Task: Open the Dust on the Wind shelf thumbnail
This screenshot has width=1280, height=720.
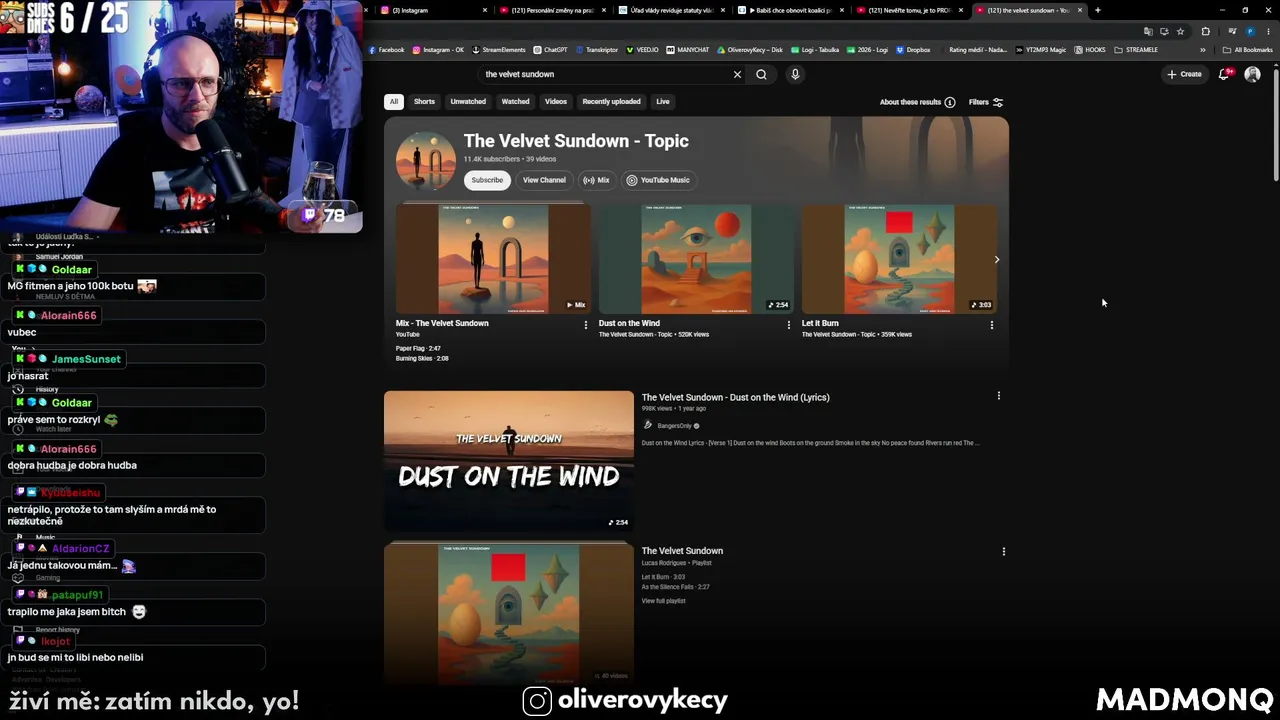Action: click(x=696, y=259)
